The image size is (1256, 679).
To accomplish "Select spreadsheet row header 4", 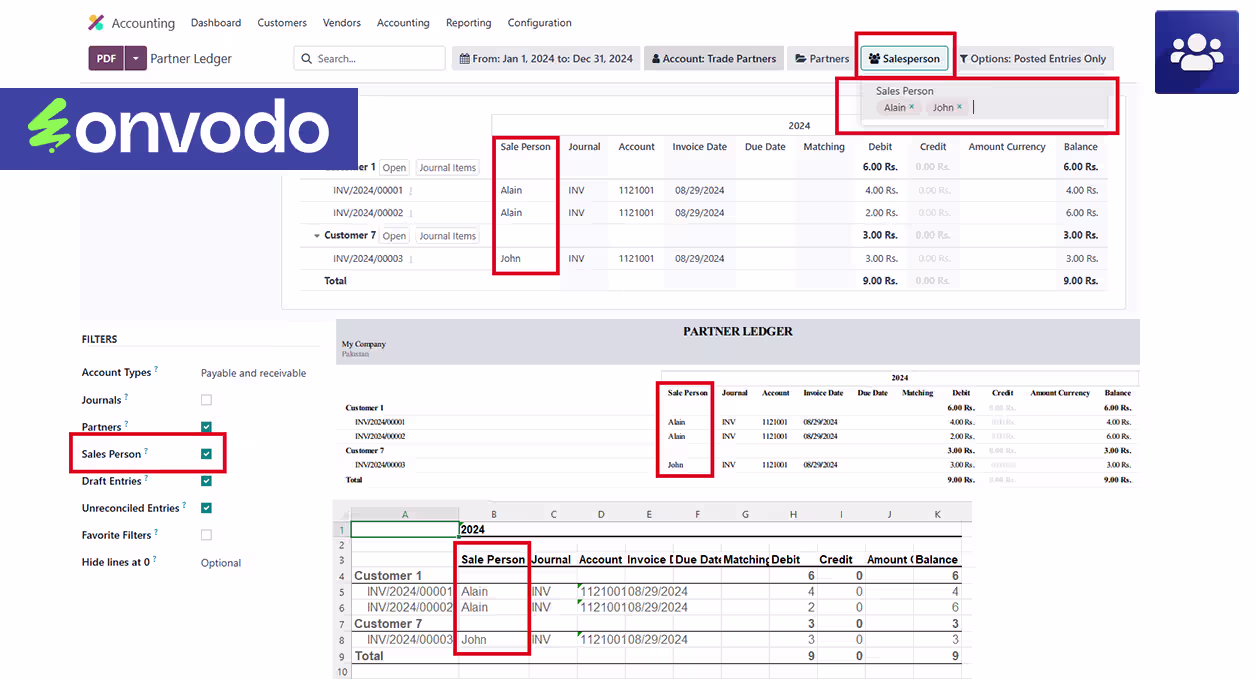I will point(342,576).
